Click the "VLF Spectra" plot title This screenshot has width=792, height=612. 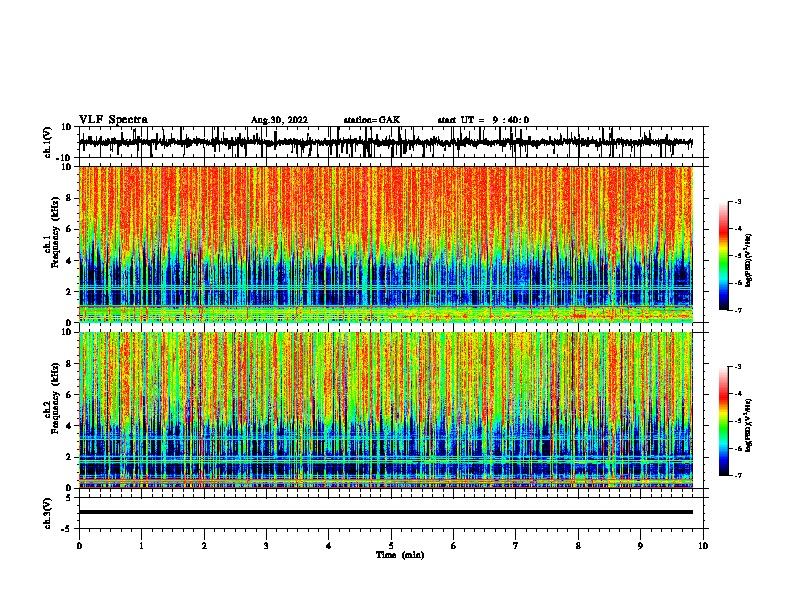(113, 120)
